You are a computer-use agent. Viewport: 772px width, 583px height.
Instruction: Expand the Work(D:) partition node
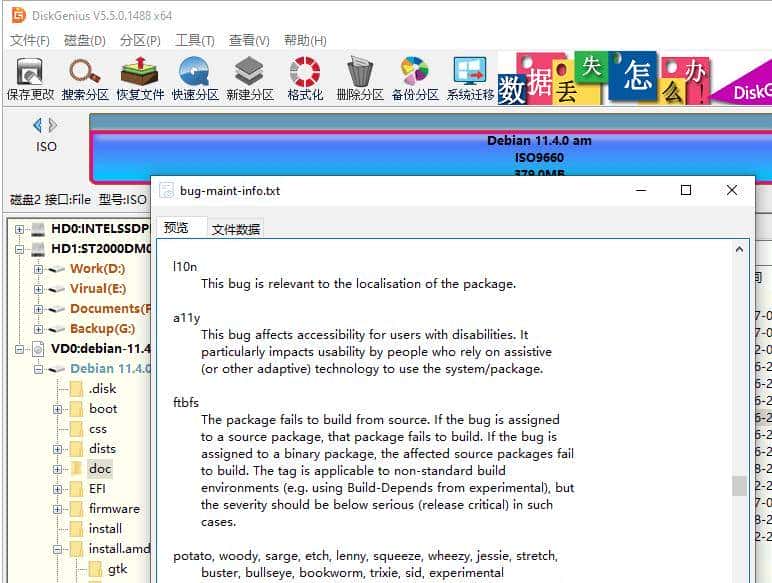pyautogui.click(x=38, y=269)
